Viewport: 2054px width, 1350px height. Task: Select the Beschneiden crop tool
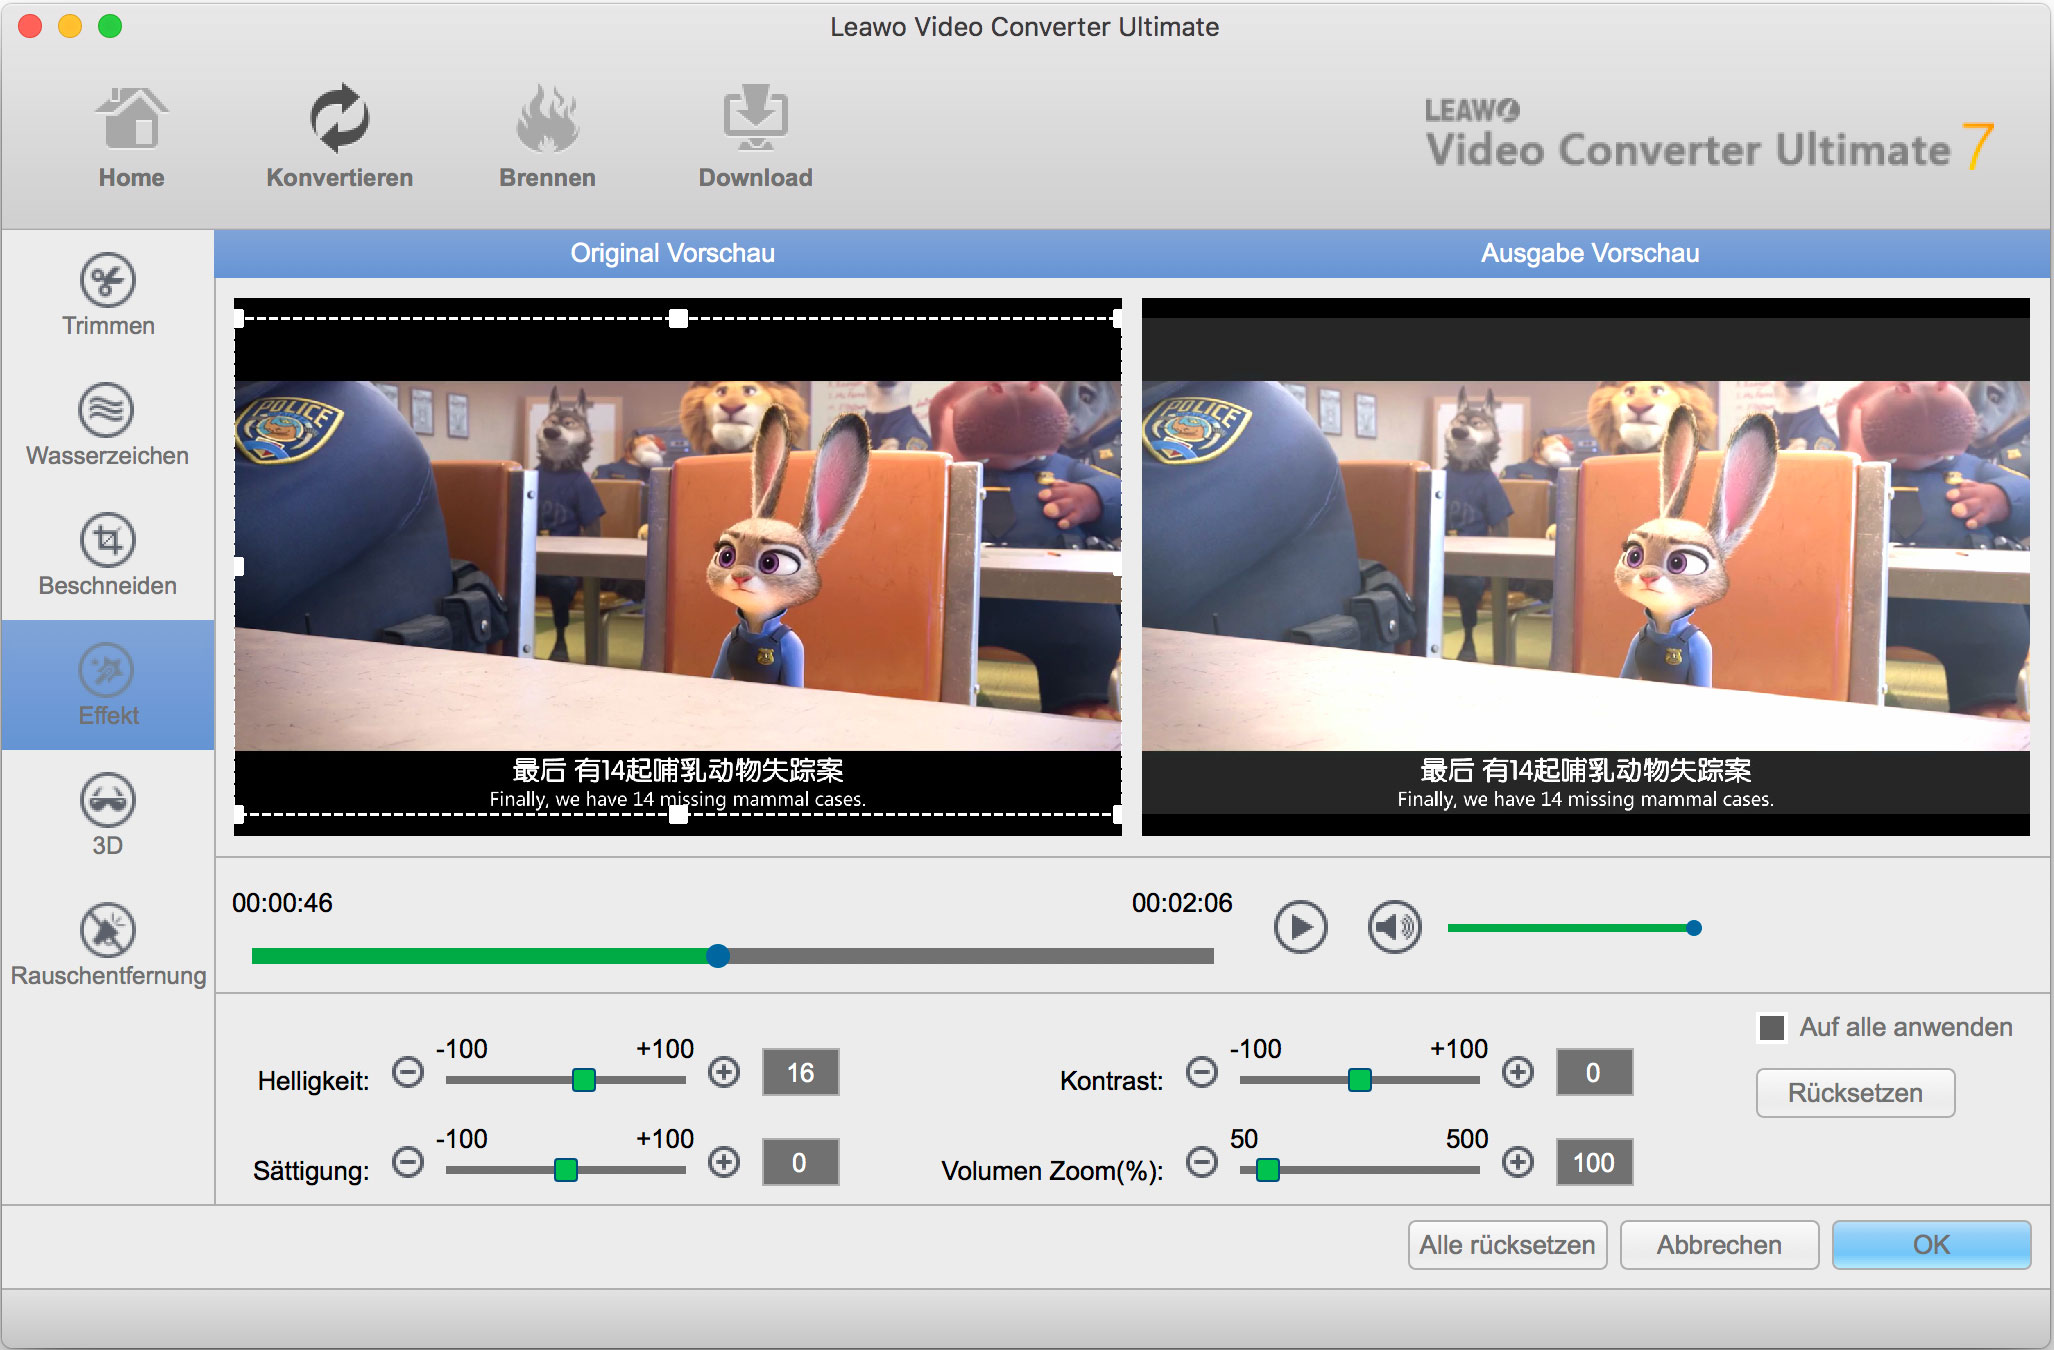point(108,555)
